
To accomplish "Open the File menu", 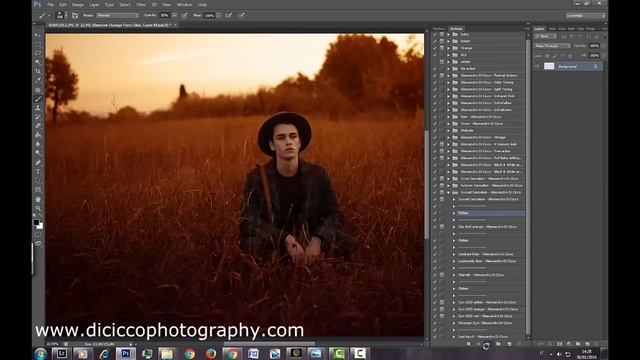I will pos(50,4).
